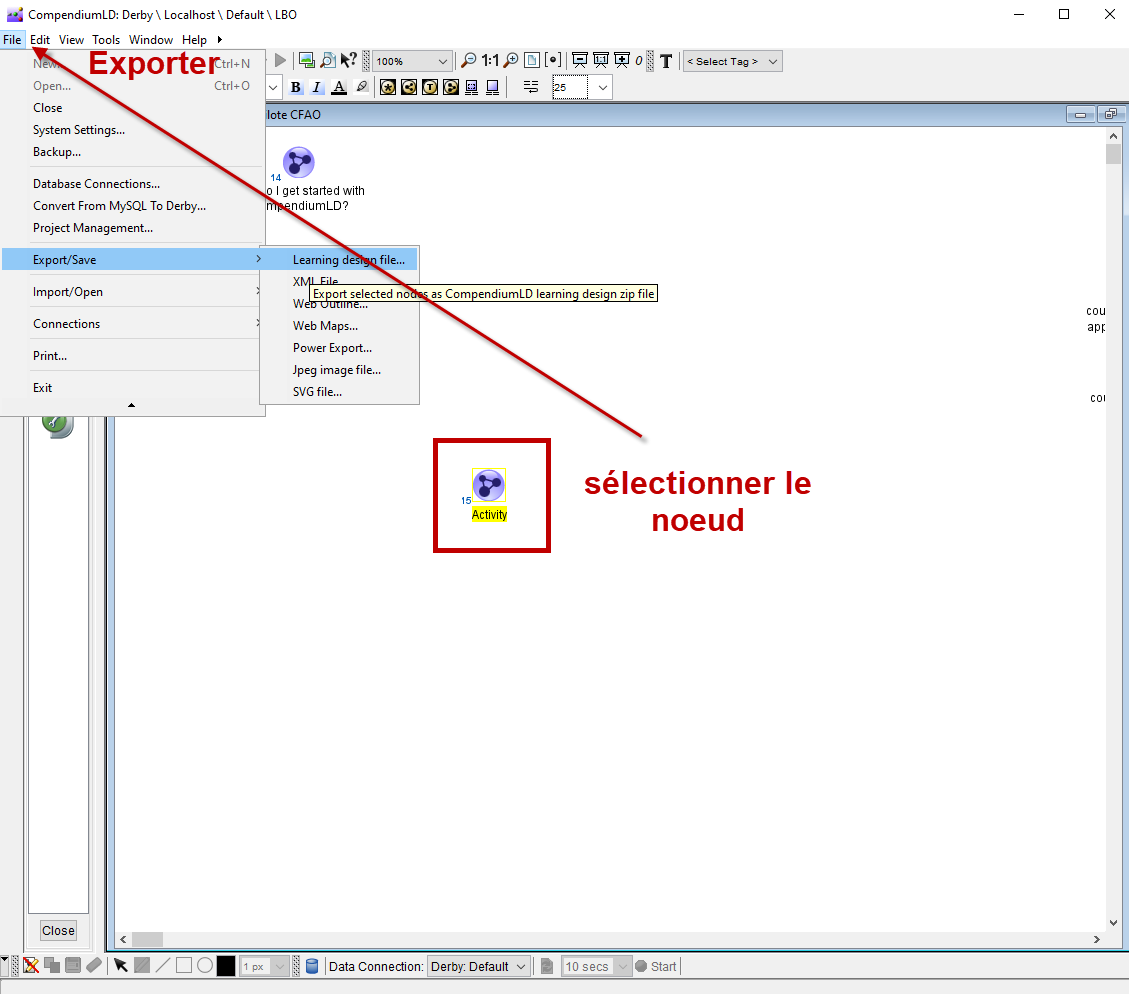Click the zoom out magnifier icon
The height and width of the screenshot is (994, 1129).
pos(469,60)
